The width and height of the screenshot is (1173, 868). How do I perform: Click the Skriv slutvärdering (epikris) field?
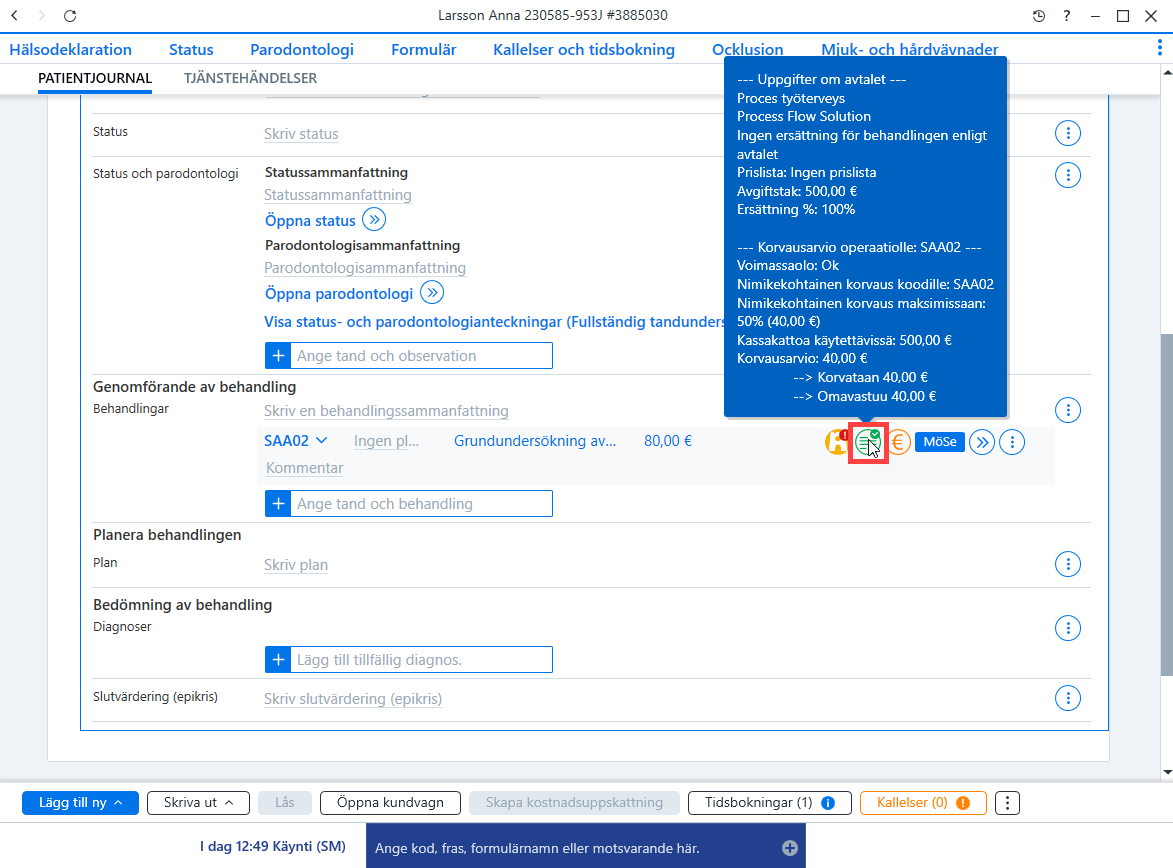tap(353, 699)
